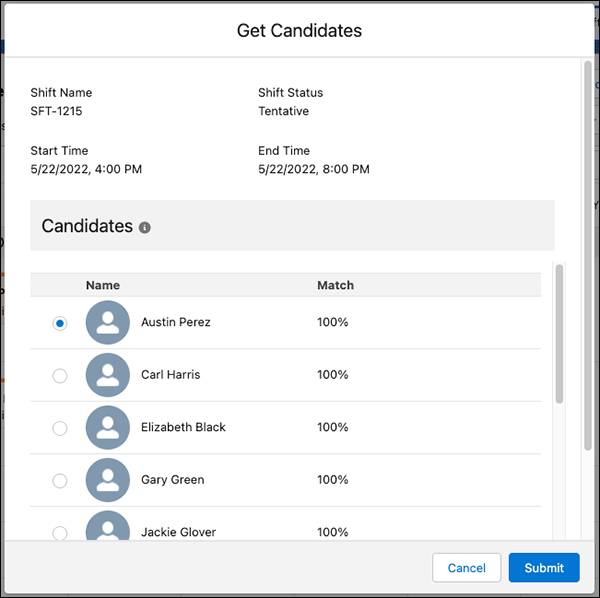The height and width of the screenshot is (598, 600).
Task: Click the SFT-1215 shift name value
Action: pos(56,111)
